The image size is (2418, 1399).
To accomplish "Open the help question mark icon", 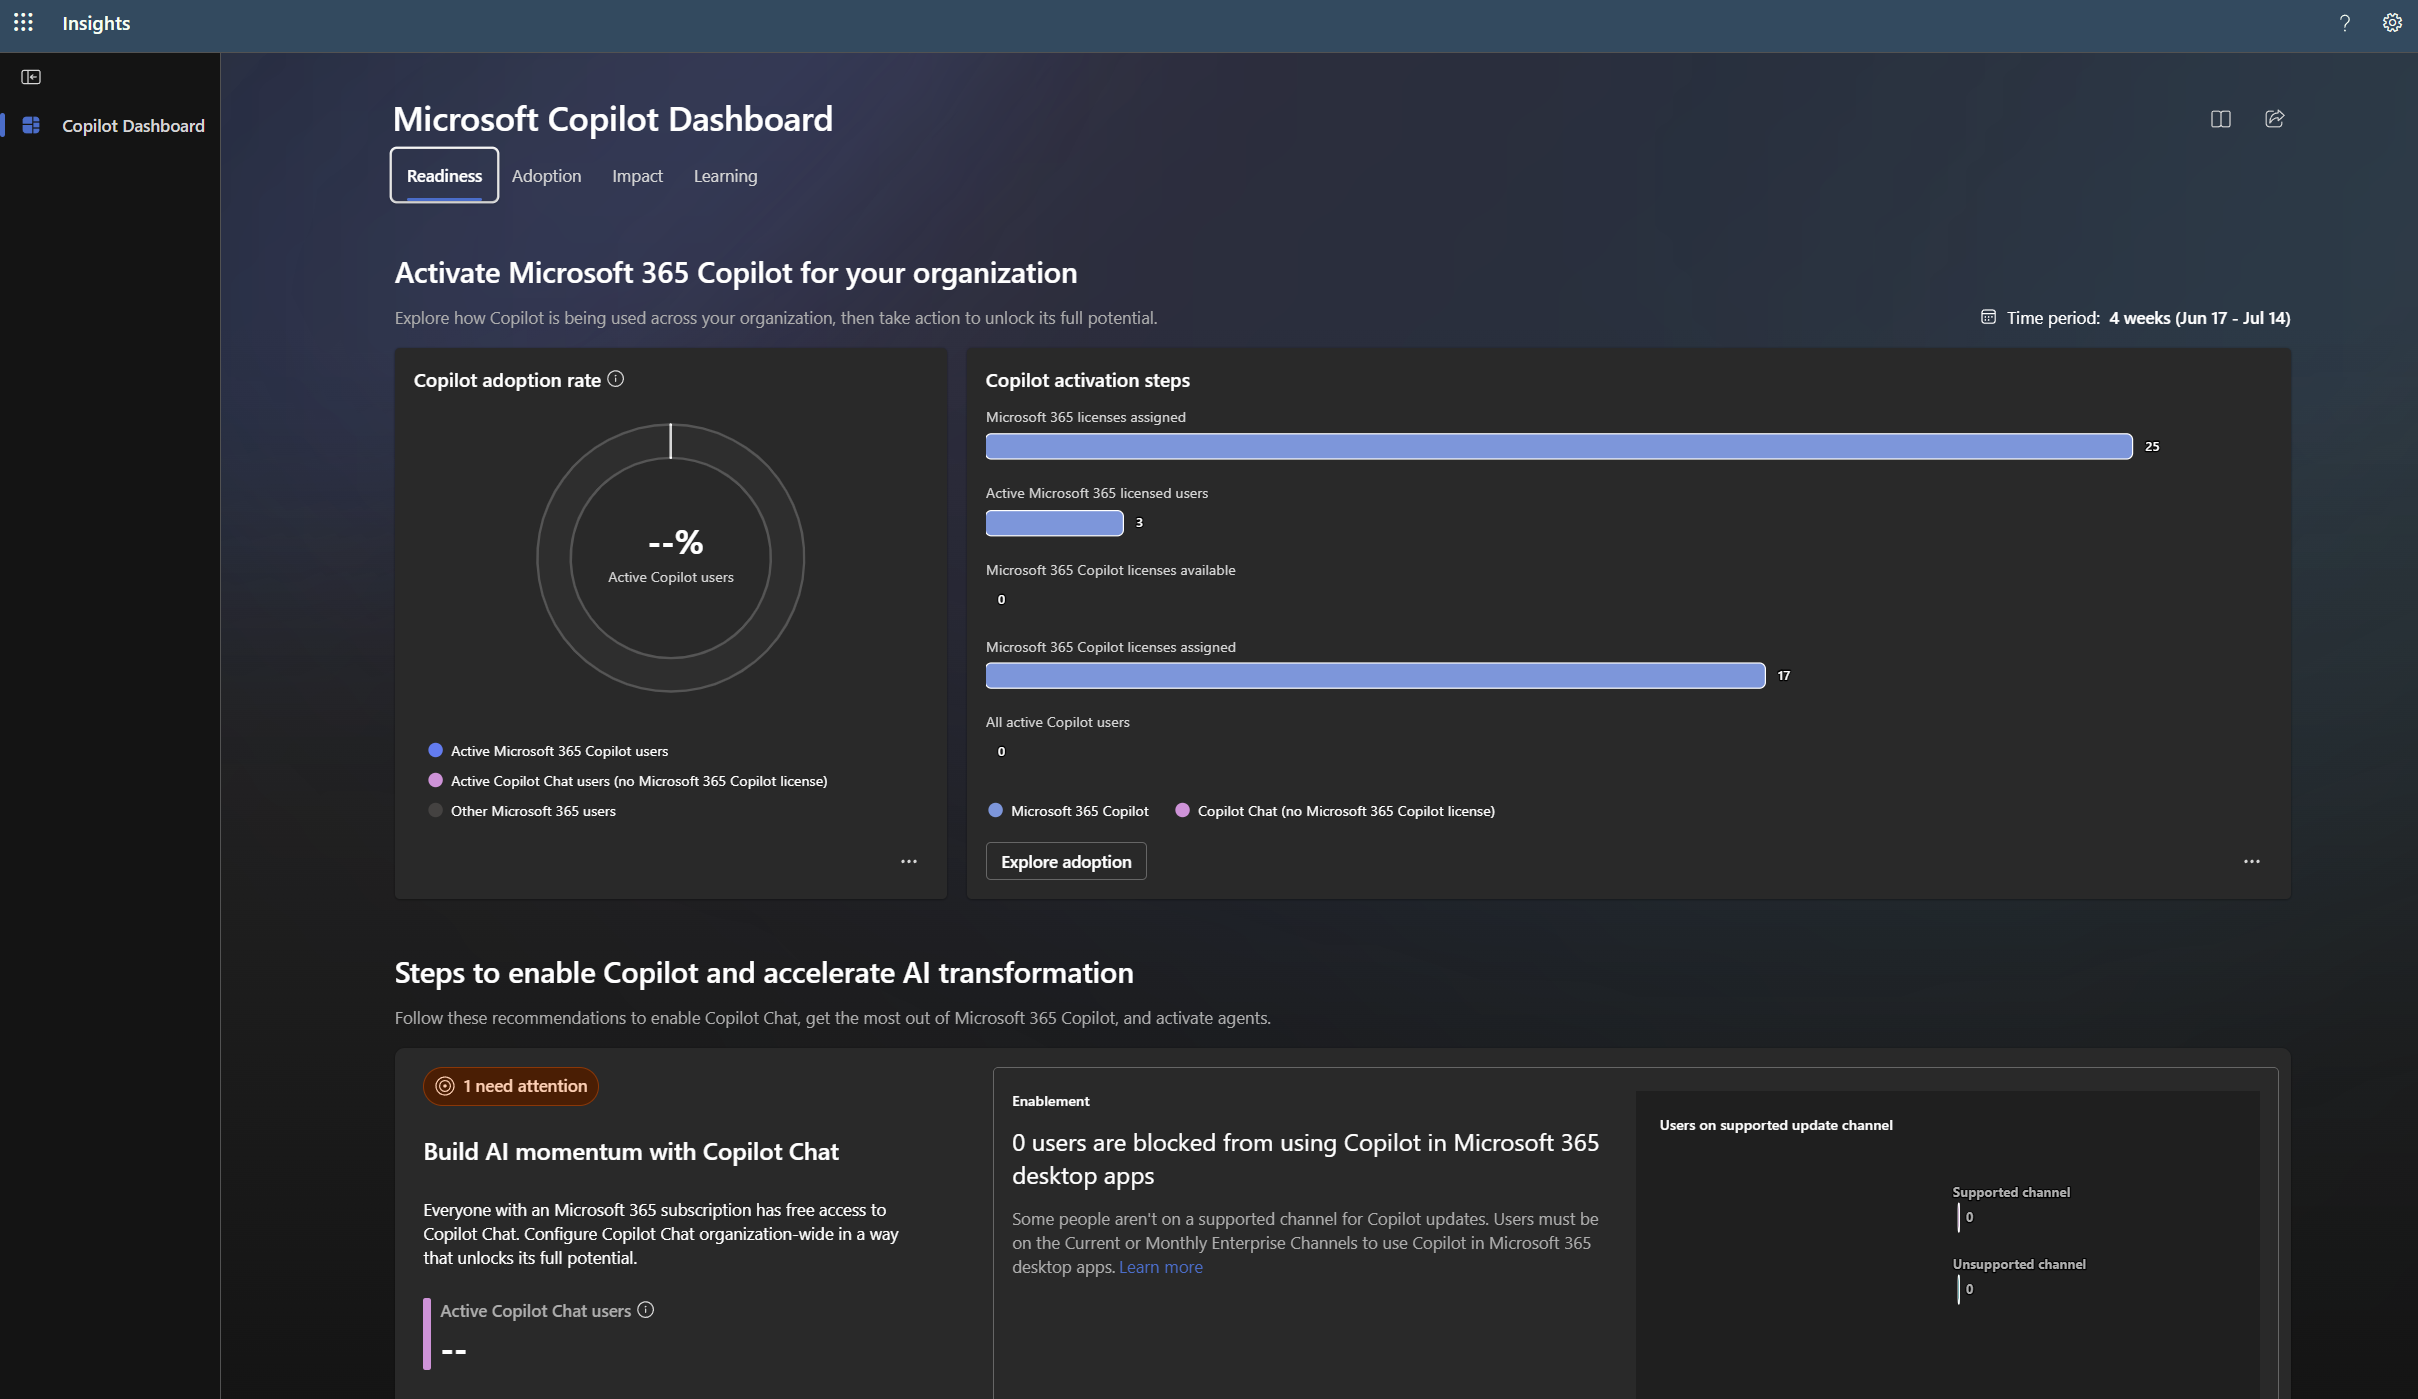I will 2344,22.
